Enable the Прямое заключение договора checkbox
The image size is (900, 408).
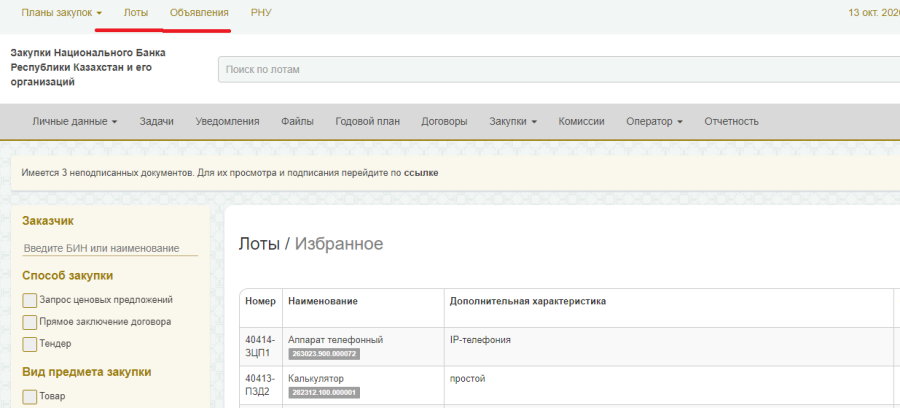click(29, 322)
